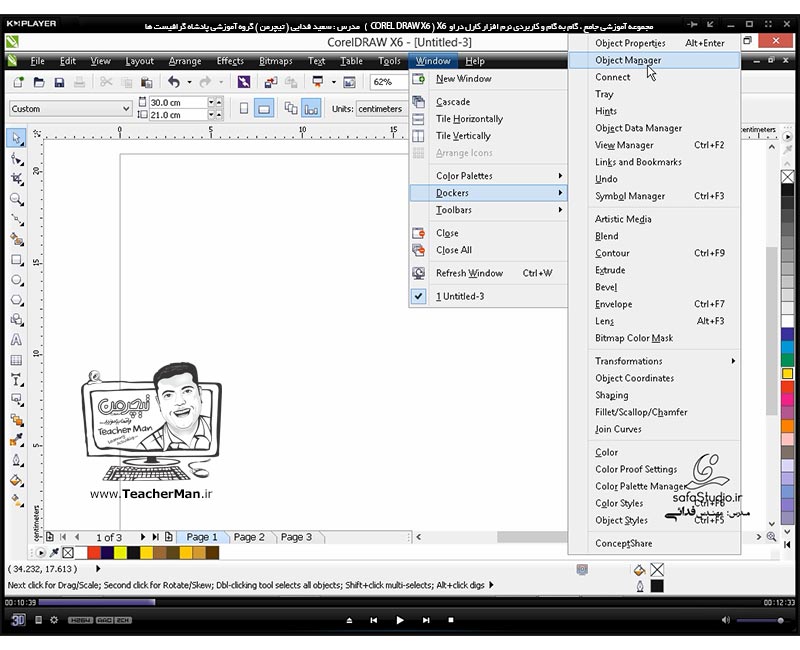Click the page height 21.0 cm field

[177, 115]
